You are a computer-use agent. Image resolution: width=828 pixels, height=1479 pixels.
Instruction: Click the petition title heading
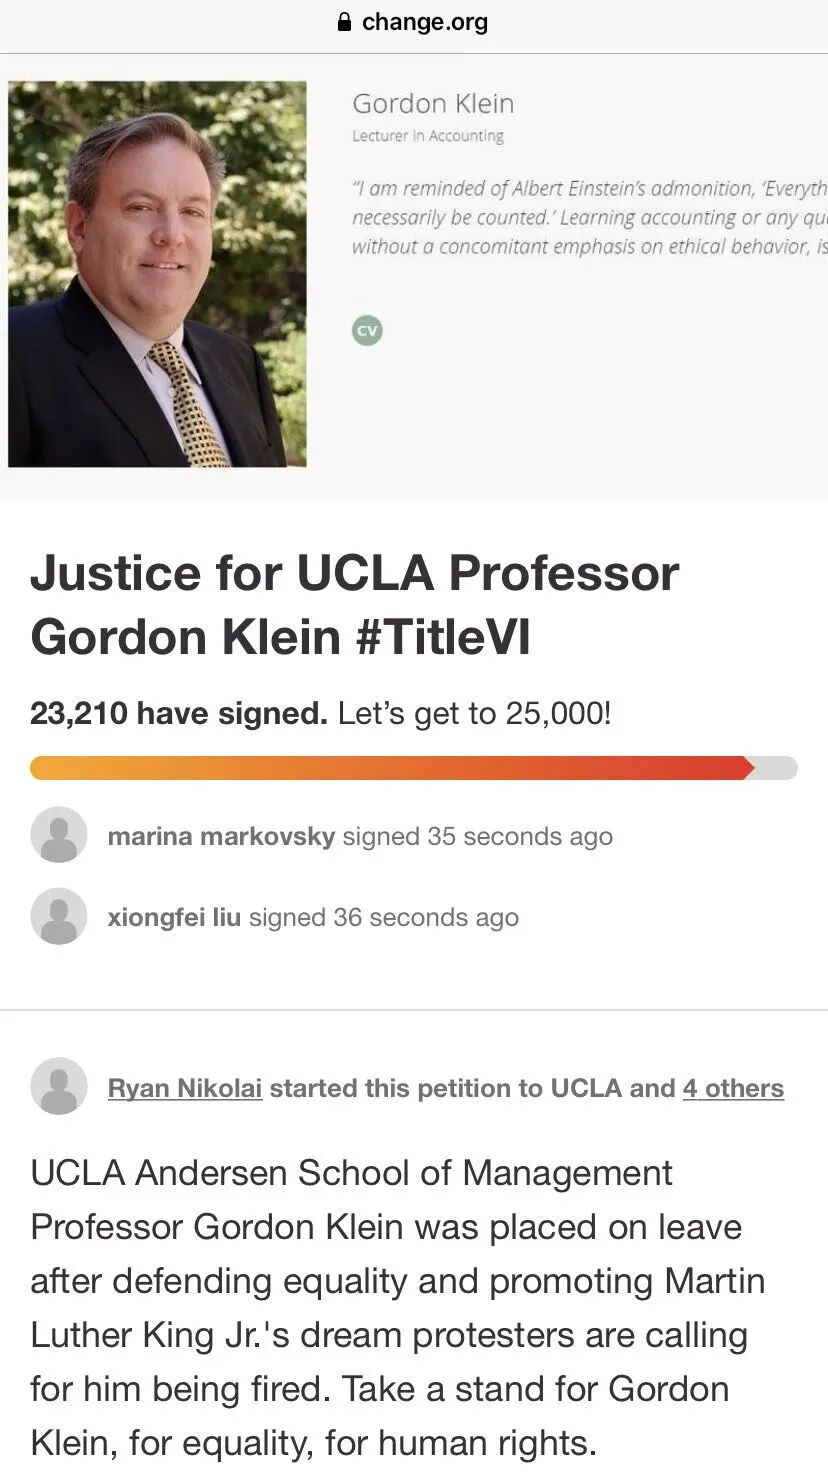pos(355,604)
